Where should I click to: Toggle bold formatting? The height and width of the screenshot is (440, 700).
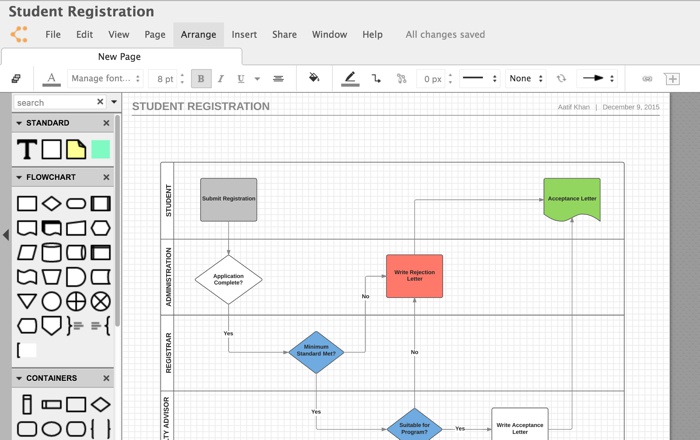[x=201, y=79]
